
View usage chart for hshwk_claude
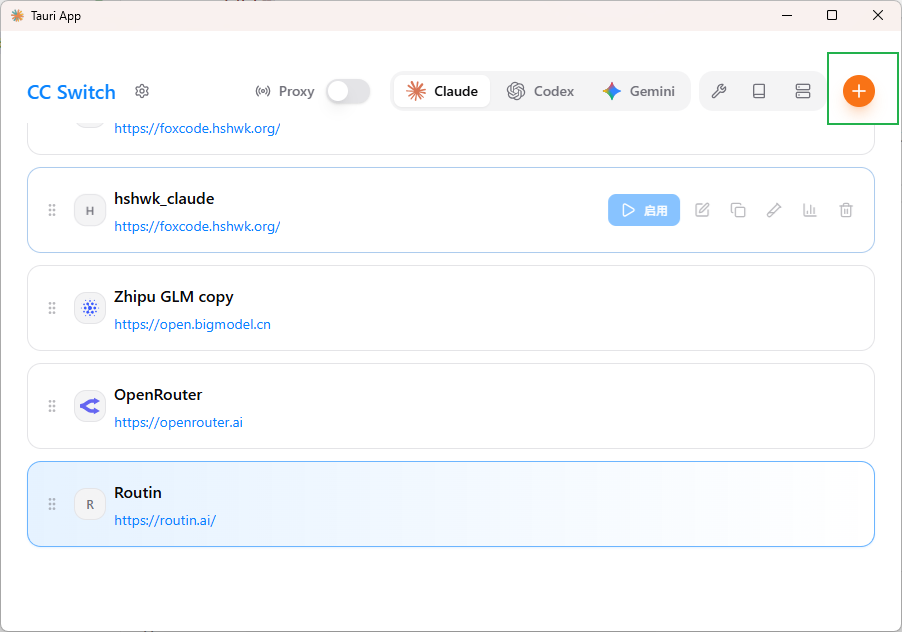point(809,210)
